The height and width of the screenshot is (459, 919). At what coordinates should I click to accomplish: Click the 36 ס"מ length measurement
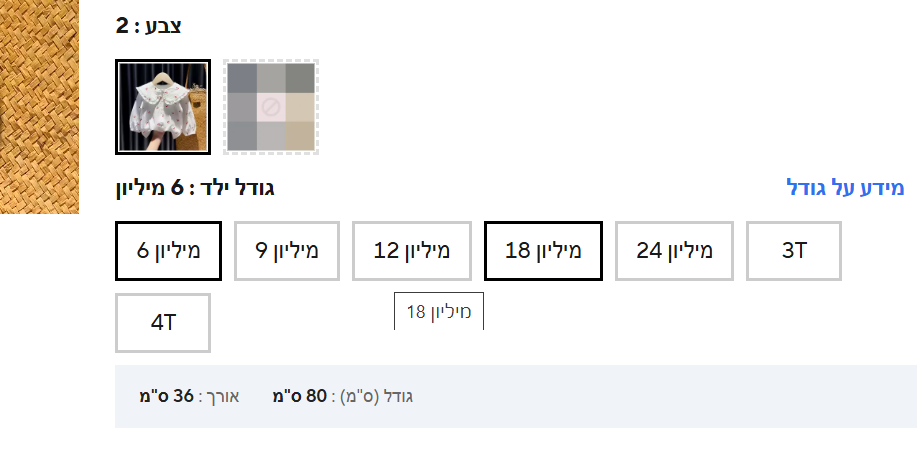tap(167, 396)
